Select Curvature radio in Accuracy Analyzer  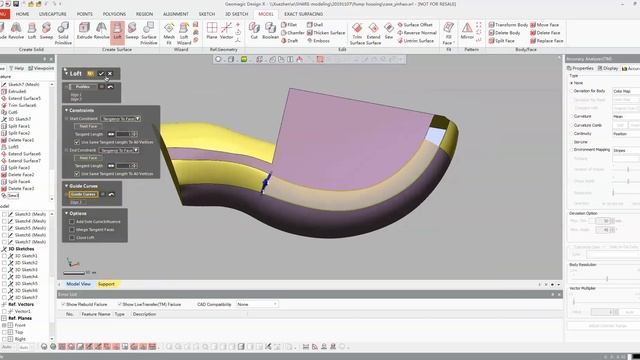click(571, 116)
